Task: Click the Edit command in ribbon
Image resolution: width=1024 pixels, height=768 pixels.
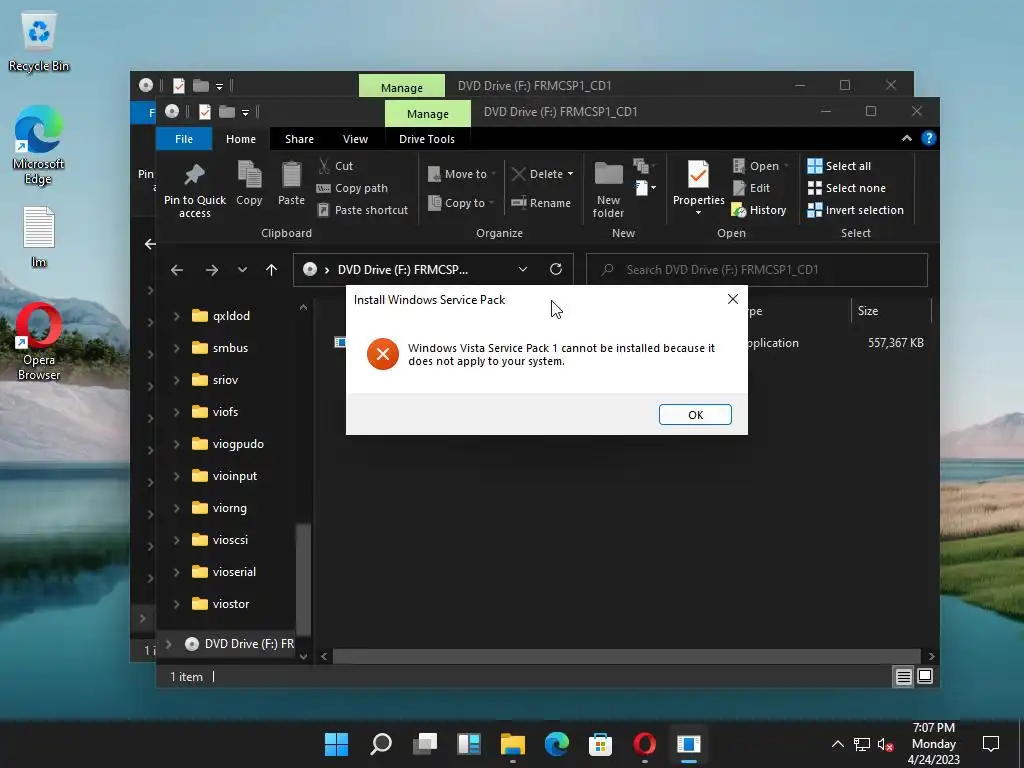Action: pyautogui.click(x=751, y=188)
